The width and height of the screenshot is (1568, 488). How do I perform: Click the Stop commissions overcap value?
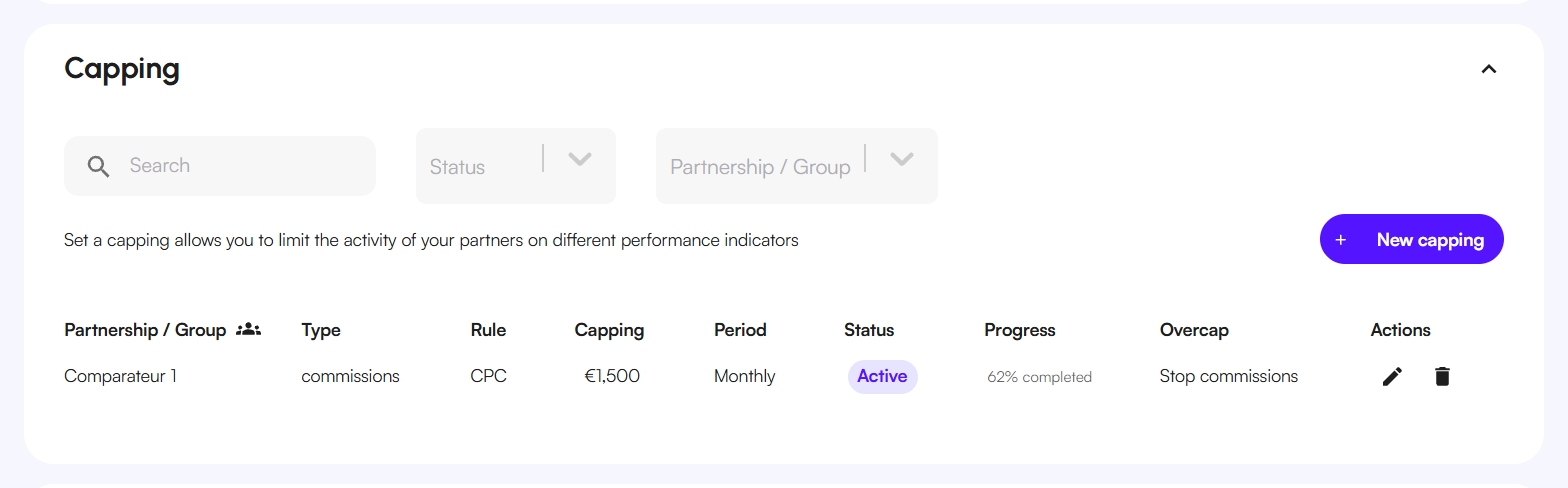coord(1229,377)
